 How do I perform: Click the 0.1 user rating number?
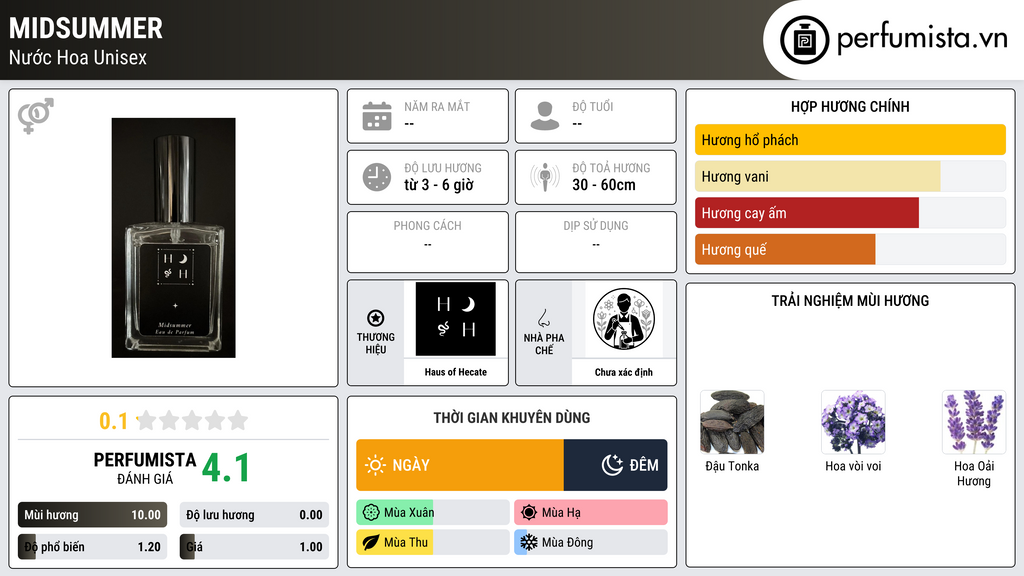pyautogui.click(x=114, y=421)
